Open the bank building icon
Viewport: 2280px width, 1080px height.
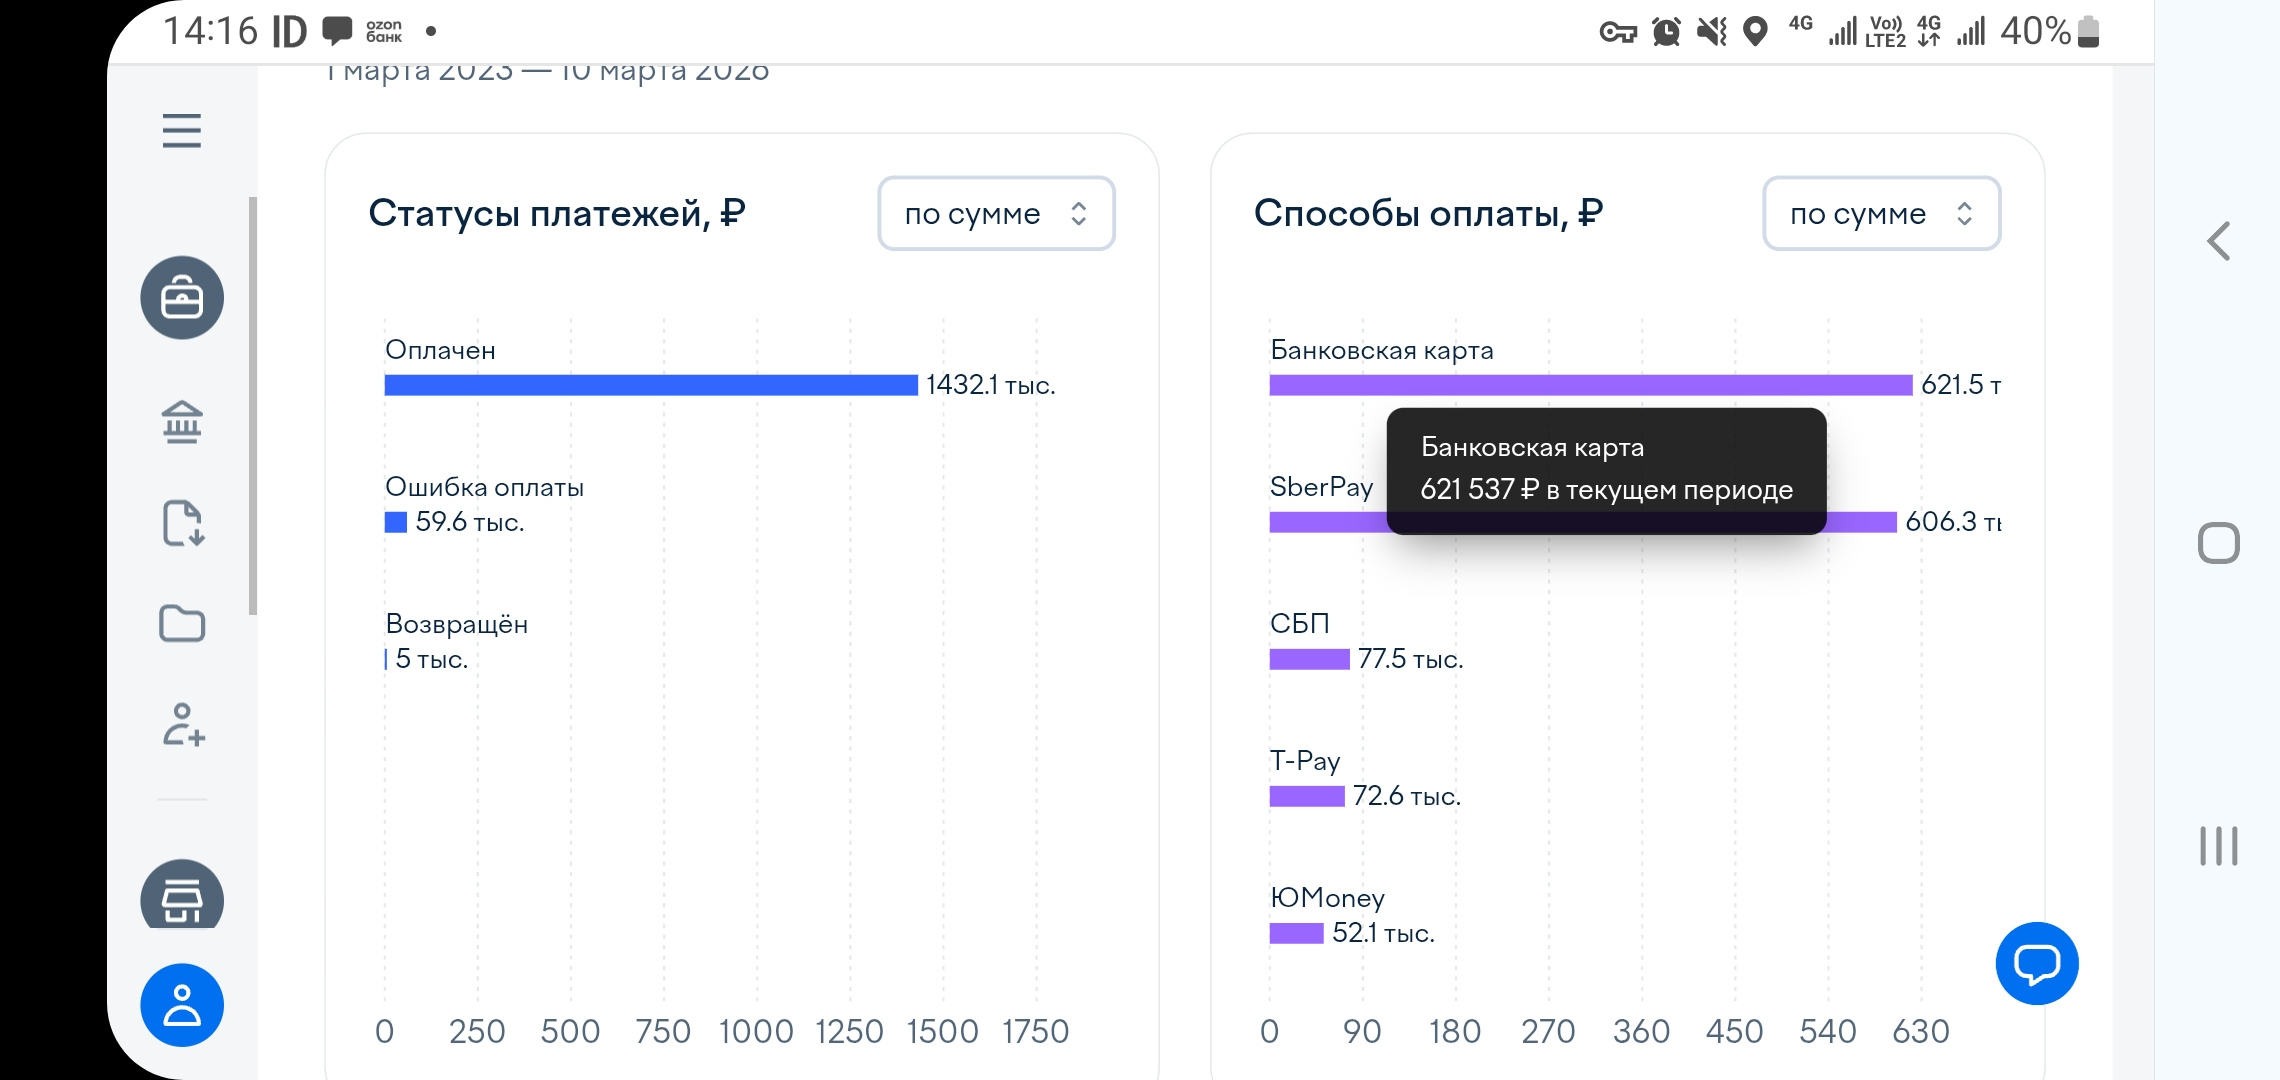coord(182,422)
